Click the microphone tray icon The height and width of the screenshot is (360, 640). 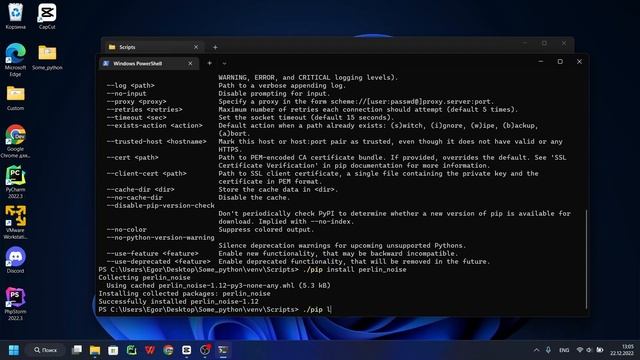pos(548,350)
